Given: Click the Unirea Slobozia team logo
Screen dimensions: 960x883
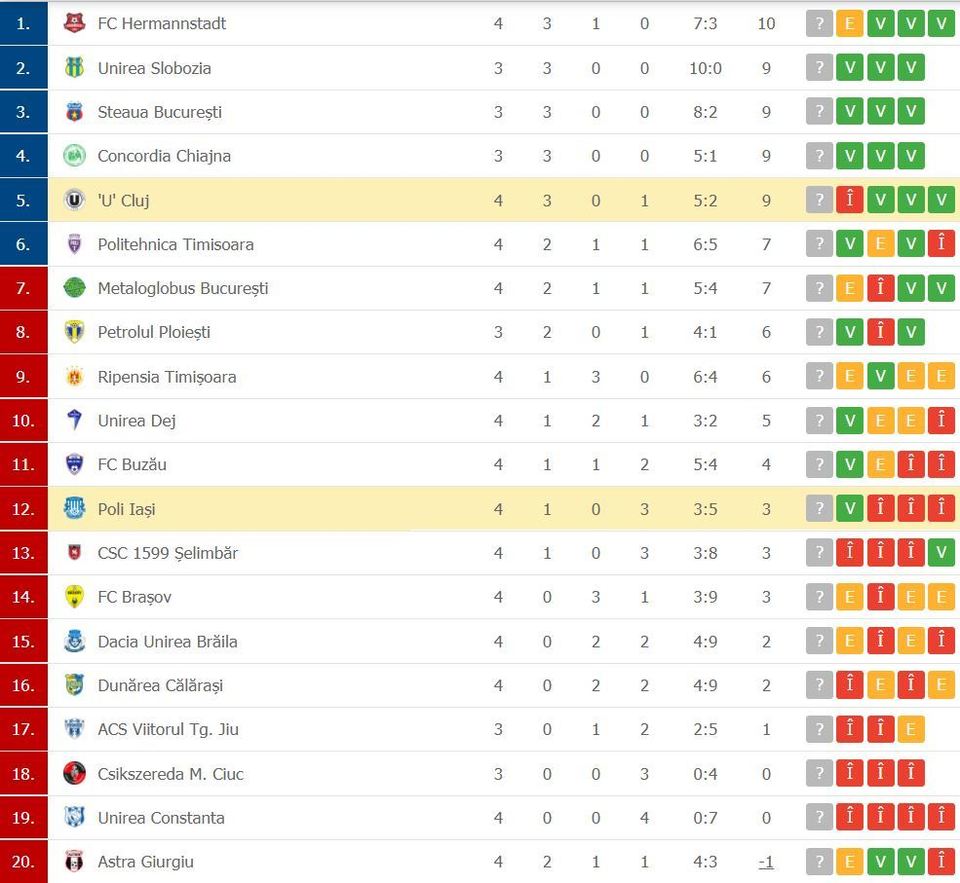Looking at the screenshot, I should click(x=75, y=68).
